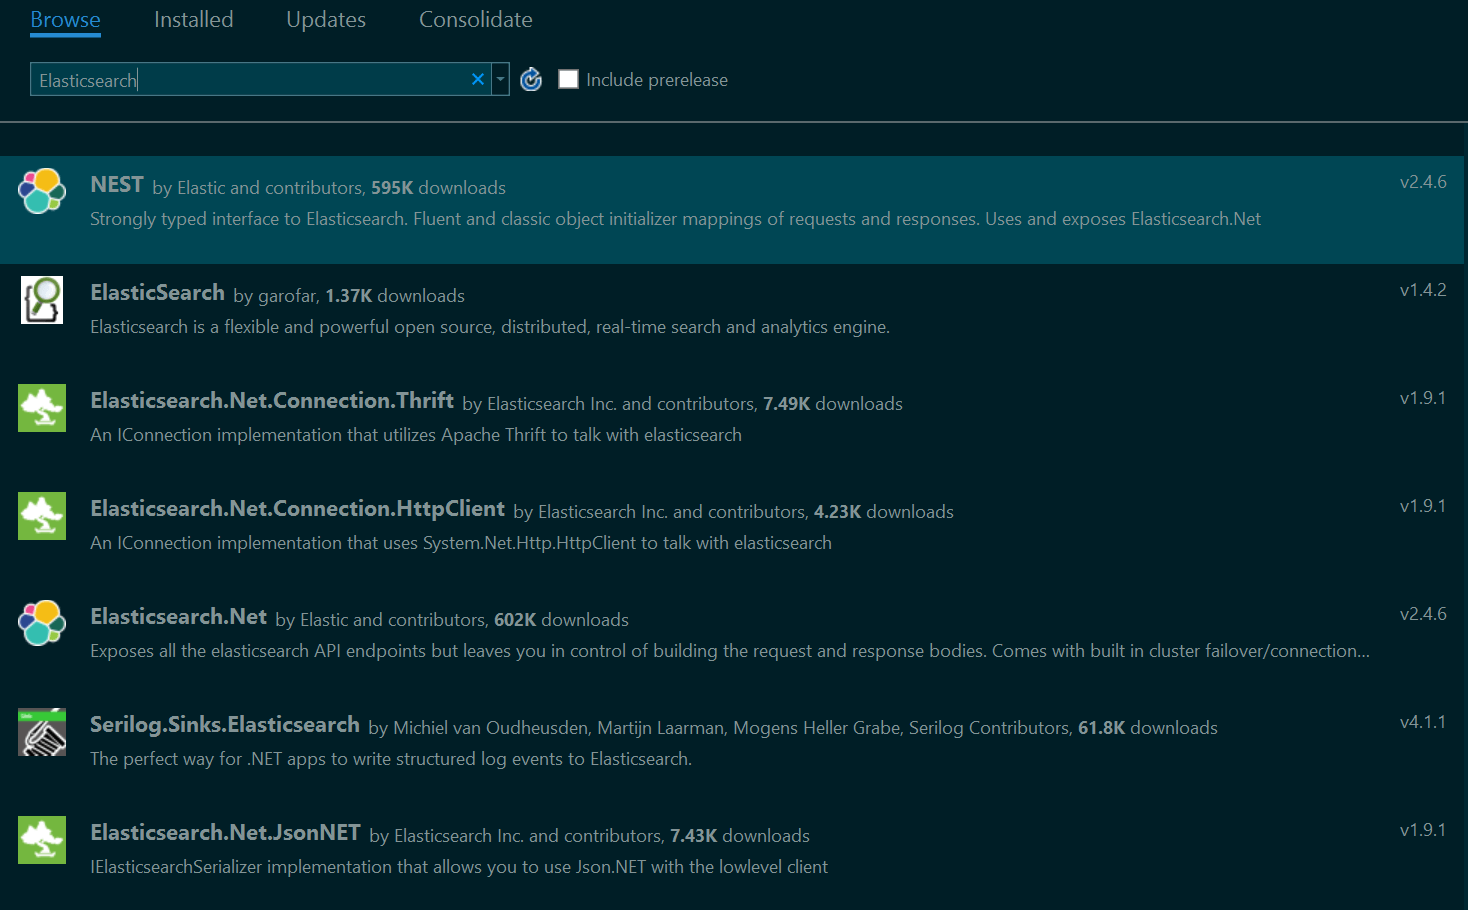Select the Elasticsearch.Net.JsonNET package title
Viewport: 1468px width, 910px height.
(225, 833)
